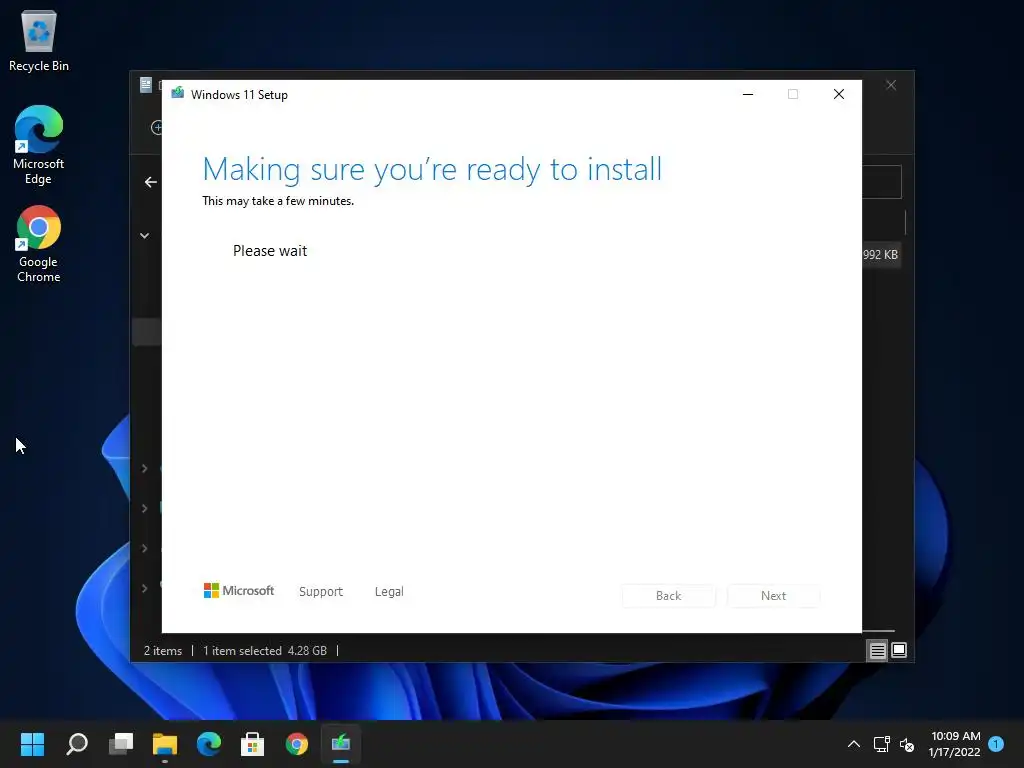The image size is (1024, 768).
Task: Click the 992 KB size cell in File Explorer
Action: click(880, 255)
